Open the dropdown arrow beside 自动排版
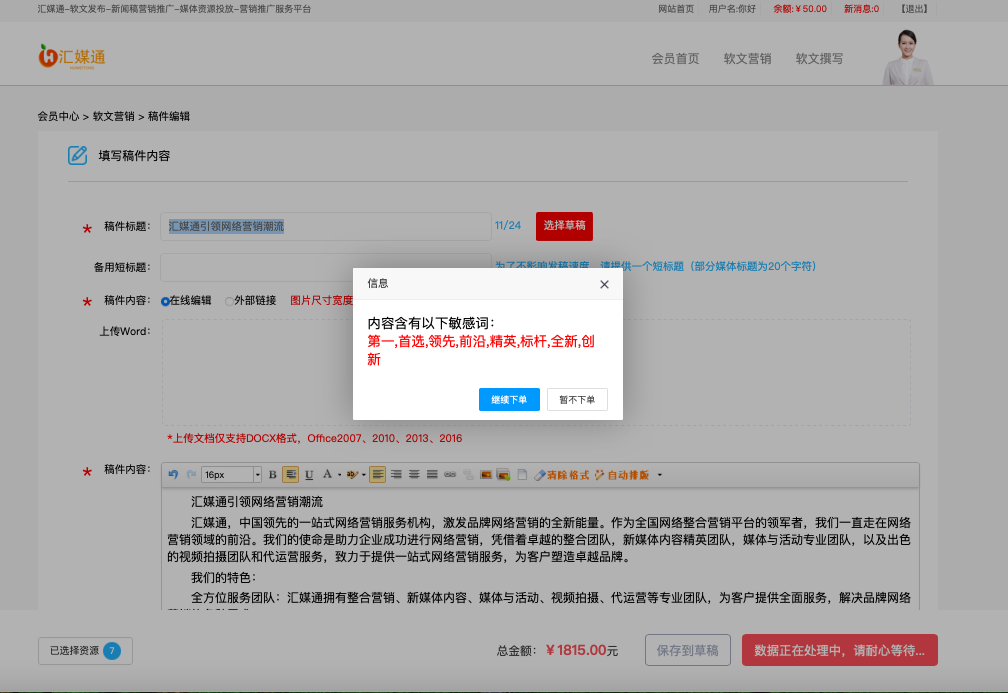The image size is (1008, 693). pyautogui.click(x=660, y=475)
